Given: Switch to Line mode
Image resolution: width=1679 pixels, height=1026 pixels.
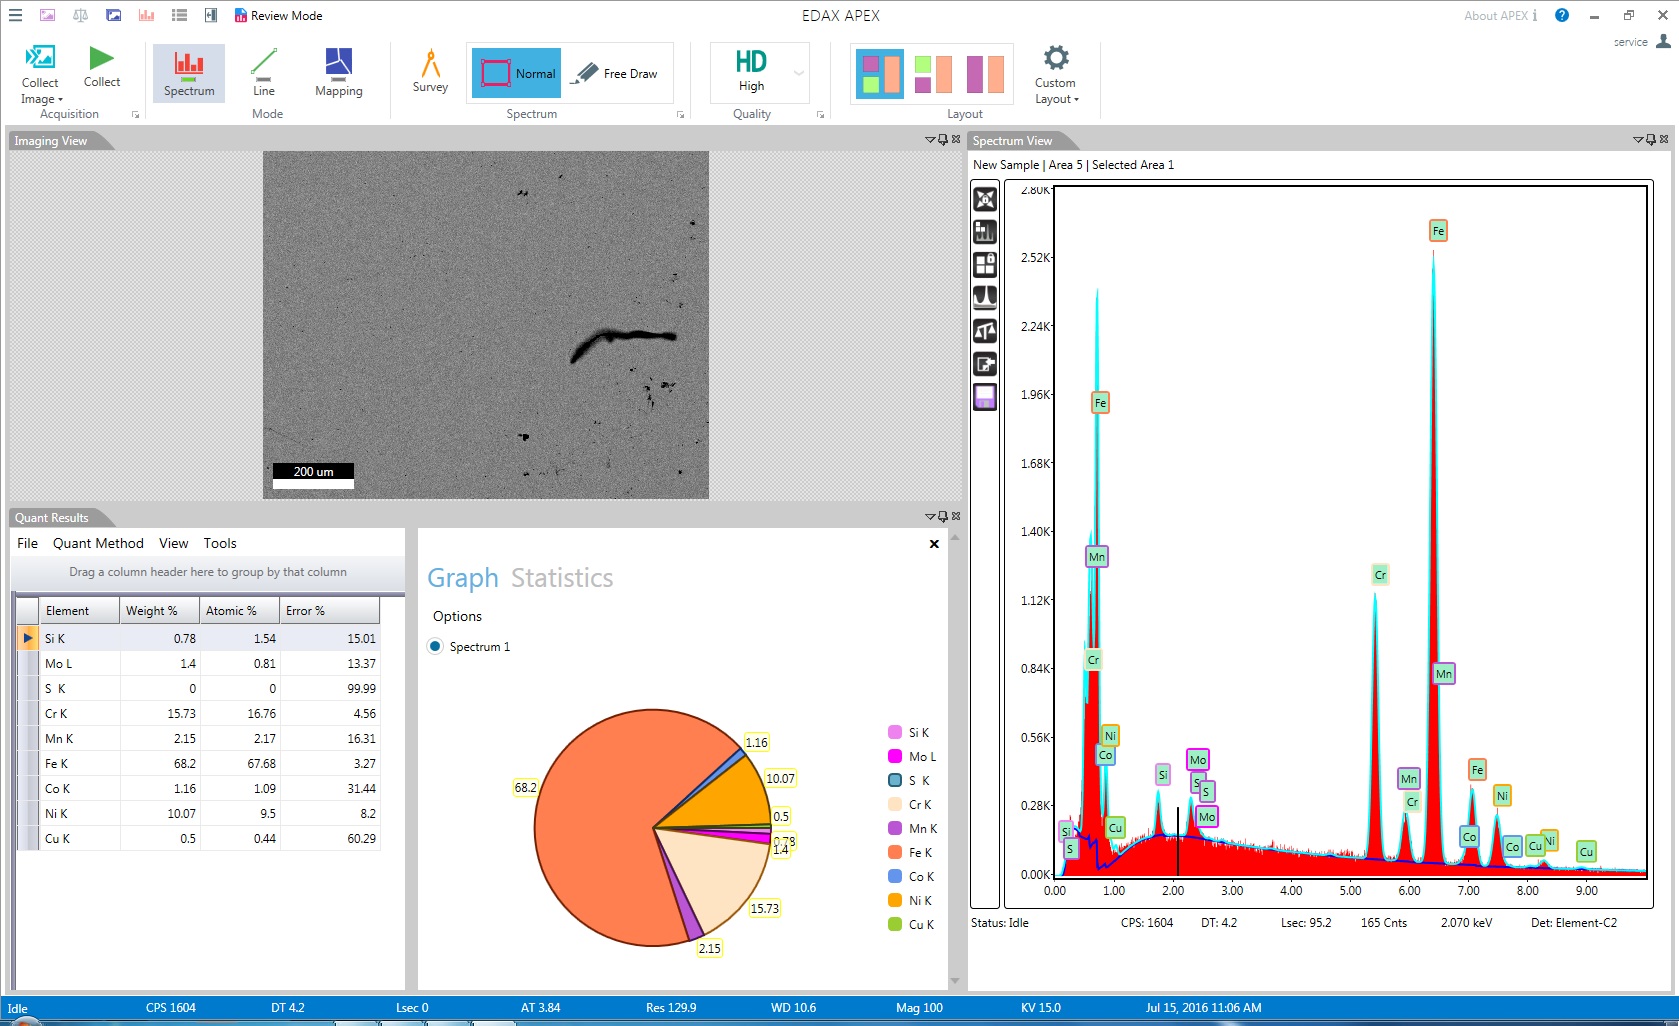Looking at the screenshot, I should click(263, 72).
